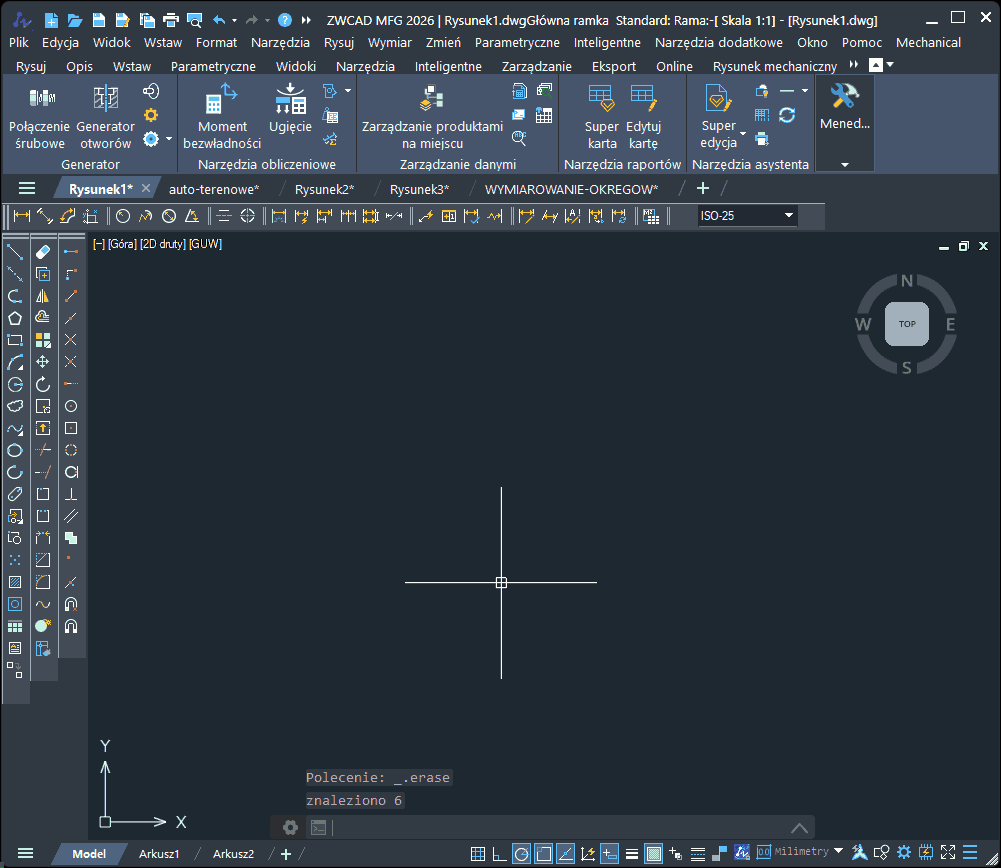1001x868 pixels.
Task: Toggle object snap tracking in status bar
Action: coord(566,853)
